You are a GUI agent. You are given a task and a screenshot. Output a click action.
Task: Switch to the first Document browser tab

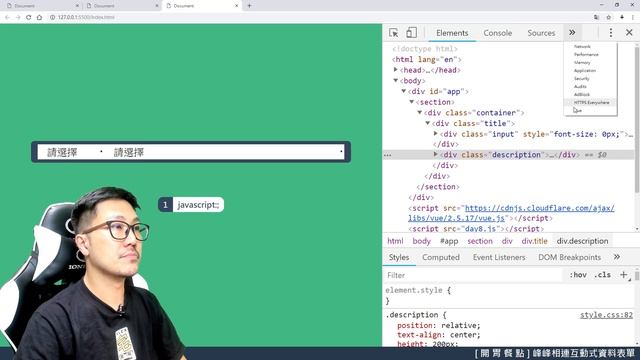[x=41, y=6]
